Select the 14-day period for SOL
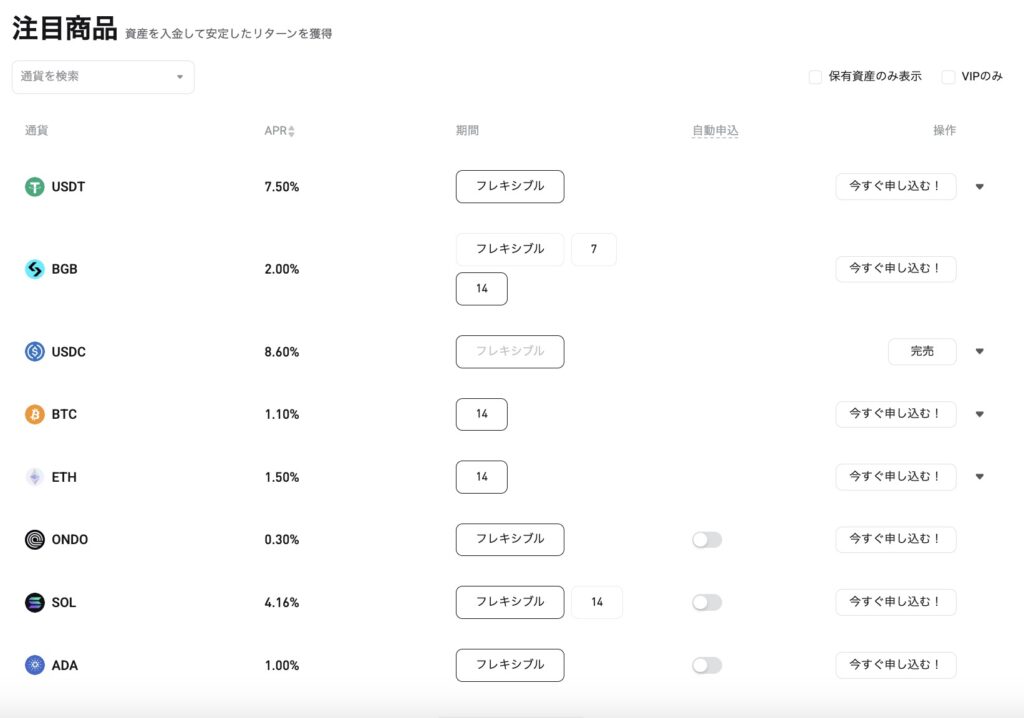The image size is (1024, 718). point(597,602)
